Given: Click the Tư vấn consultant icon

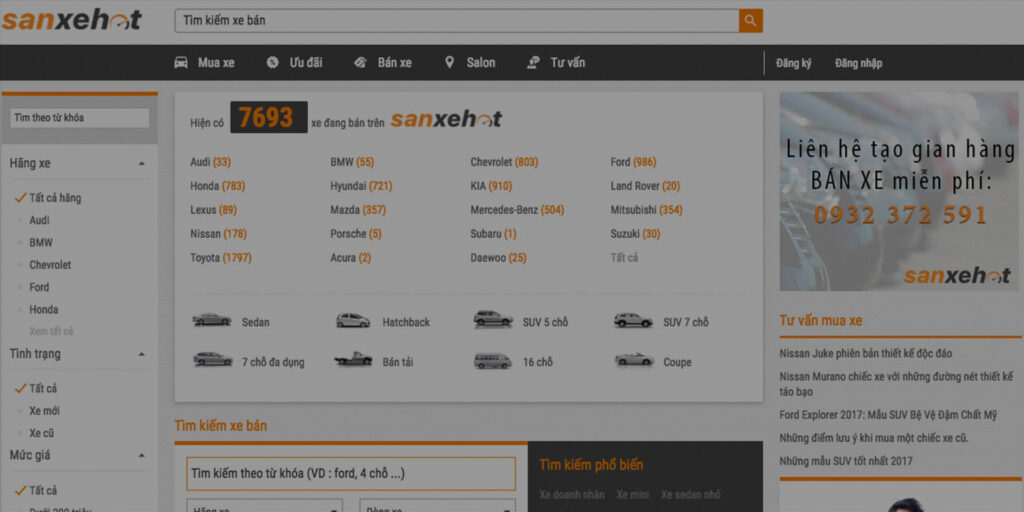Looking at the screenshot, I should pyautogui.click(x=534, y=63).
